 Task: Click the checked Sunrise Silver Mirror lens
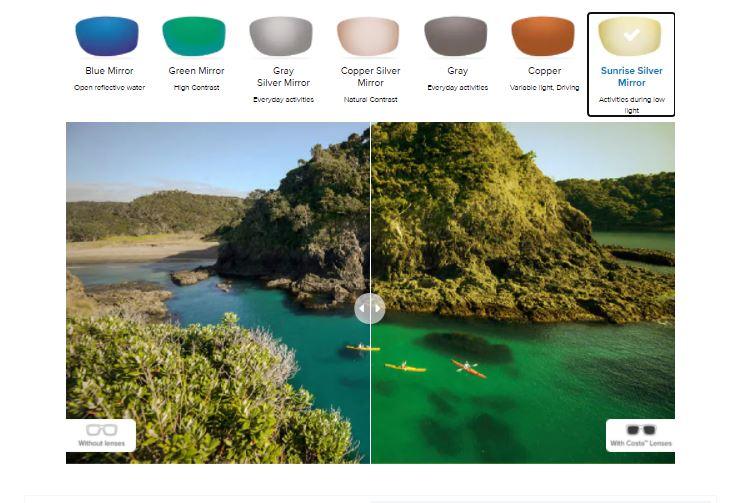[x=630, y=36]
